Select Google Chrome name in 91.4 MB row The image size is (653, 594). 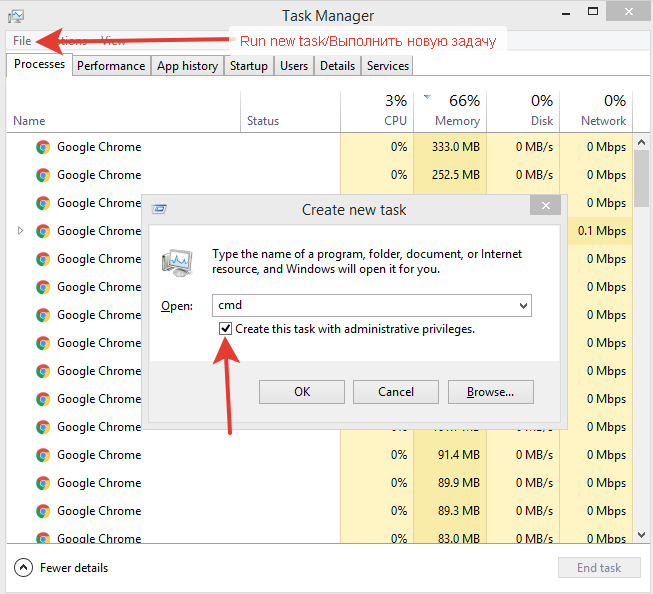[x=99, y=455]
